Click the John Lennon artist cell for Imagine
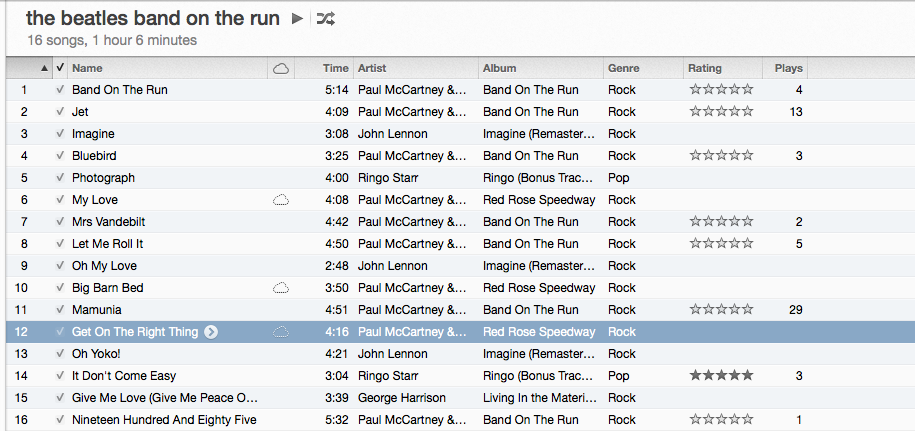 click(x=392, y=134)
